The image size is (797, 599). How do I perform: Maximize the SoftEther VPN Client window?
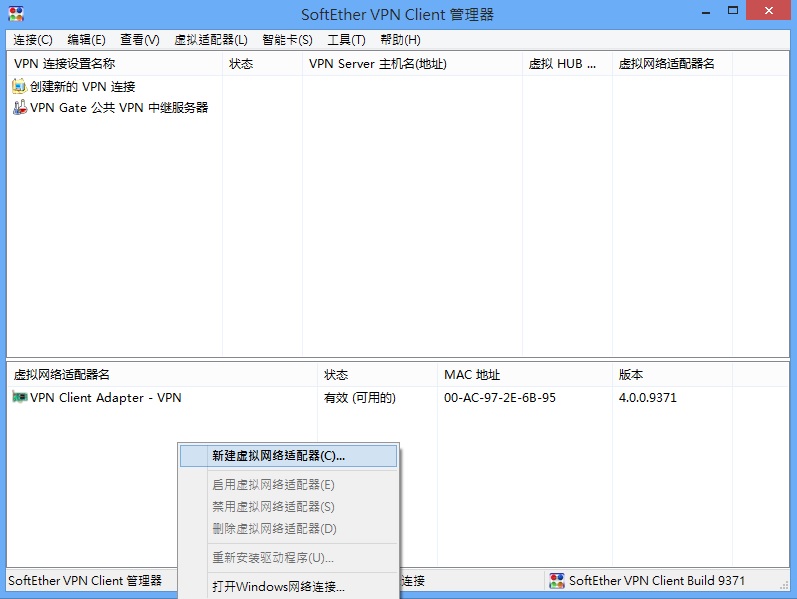[x=732, y=11]
